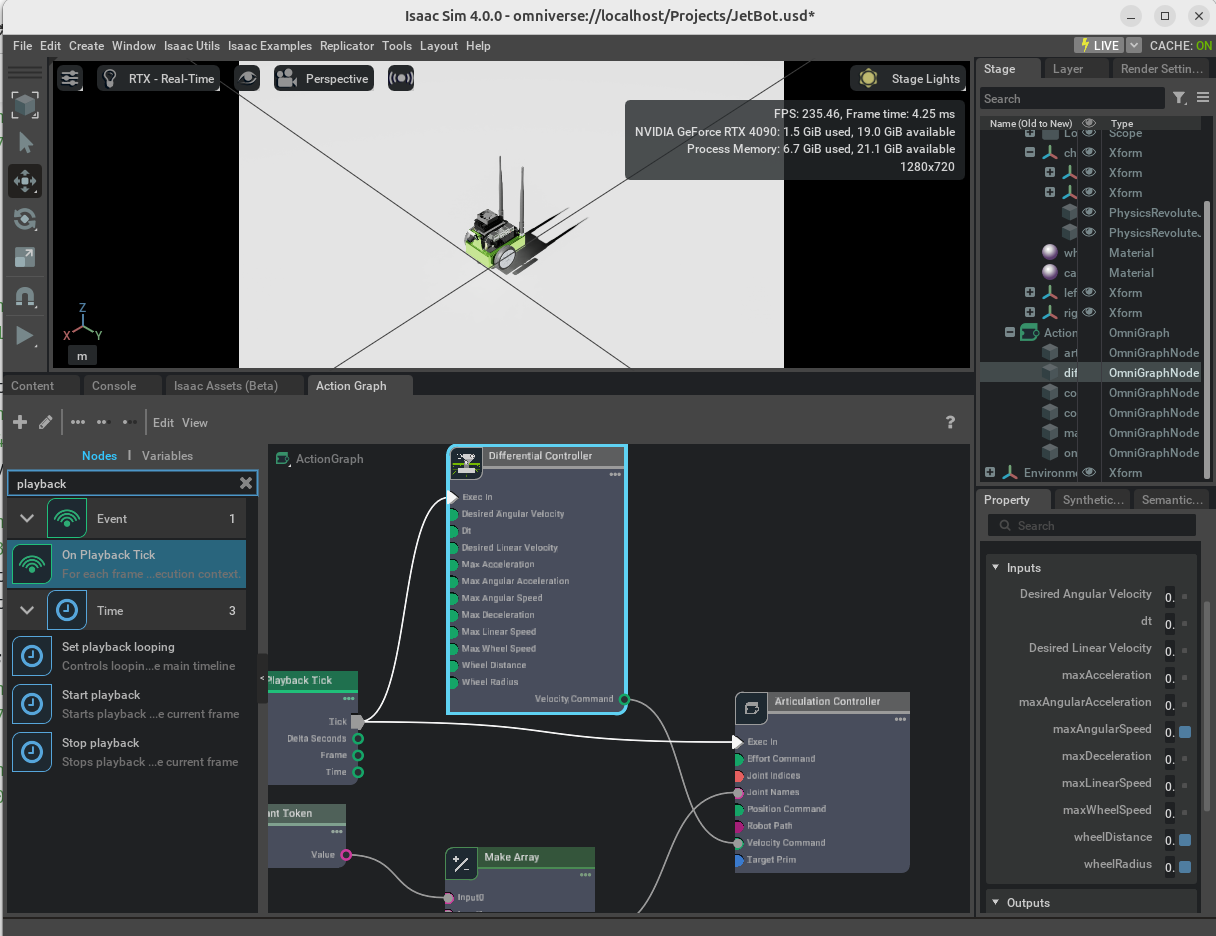Open Articulation Controller node options dots

point(900,719)
